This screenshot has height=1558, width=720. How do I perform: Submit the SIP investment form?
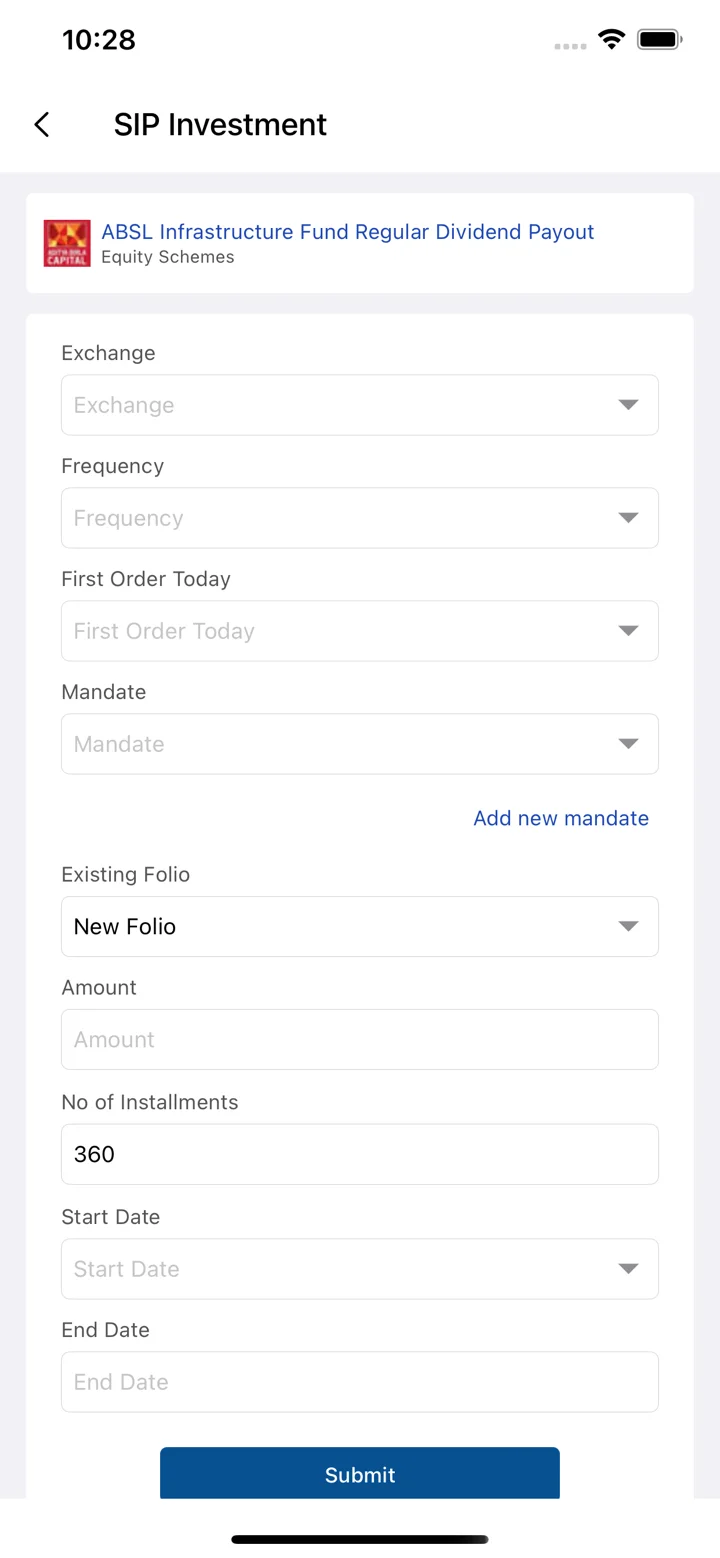(x=360, y=1474)
